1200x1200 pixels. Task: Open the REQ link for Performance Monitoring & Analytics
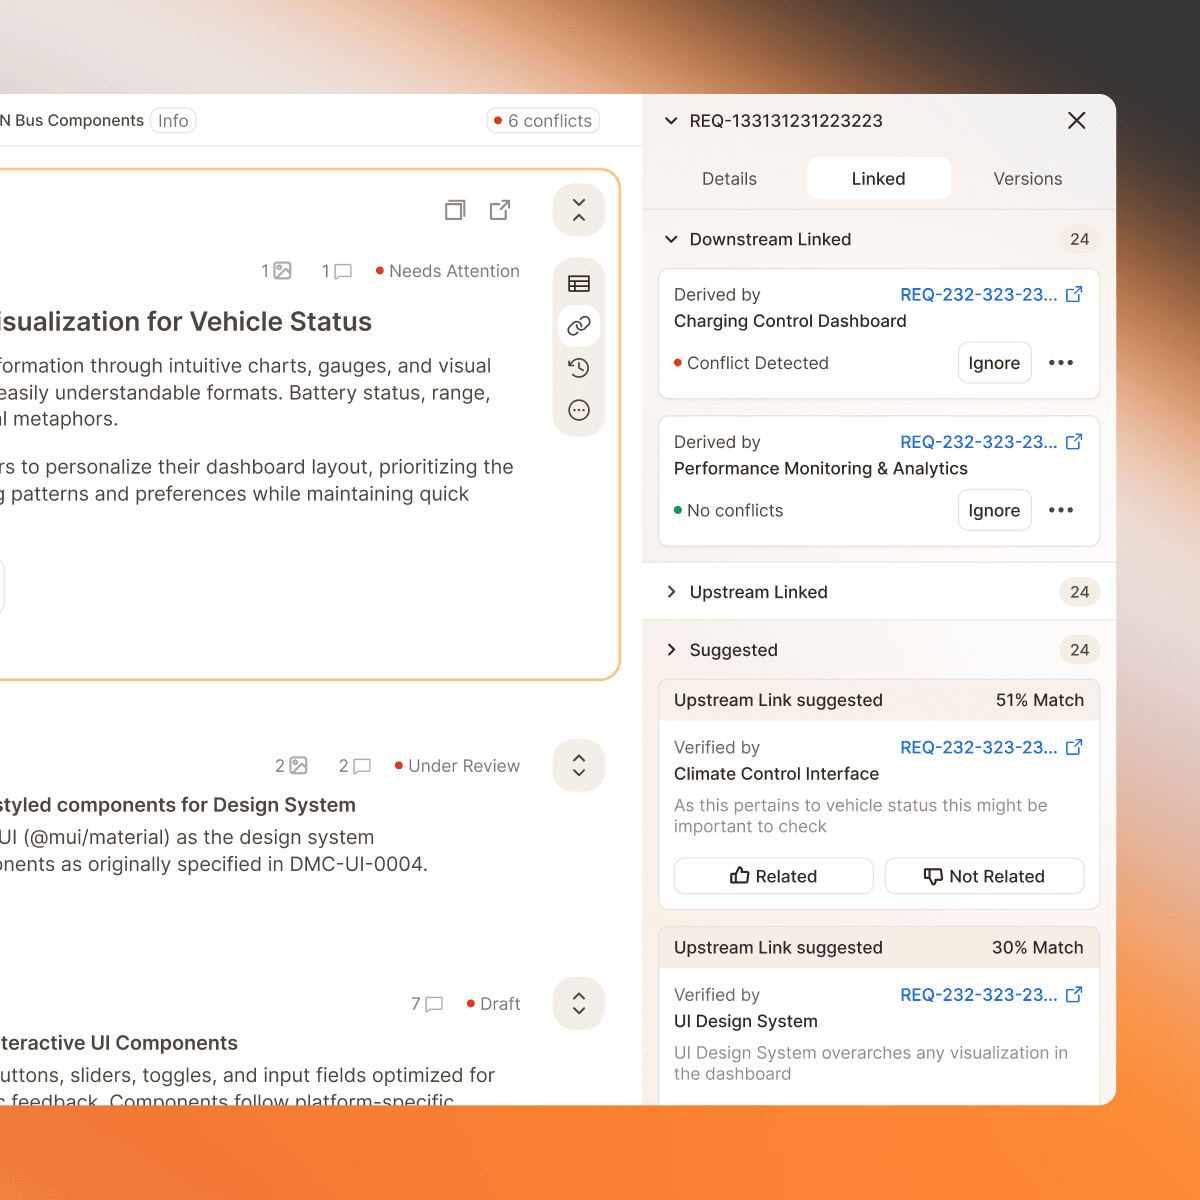[978, 442]
